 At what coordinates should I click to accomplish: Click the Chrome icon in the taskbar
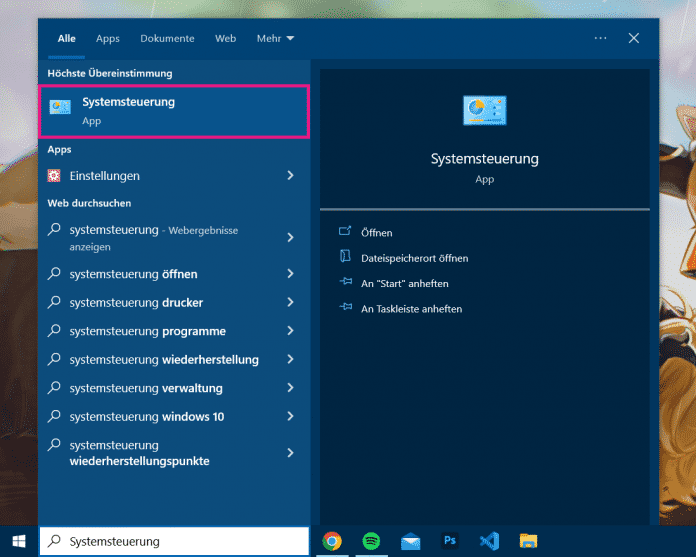332,541
